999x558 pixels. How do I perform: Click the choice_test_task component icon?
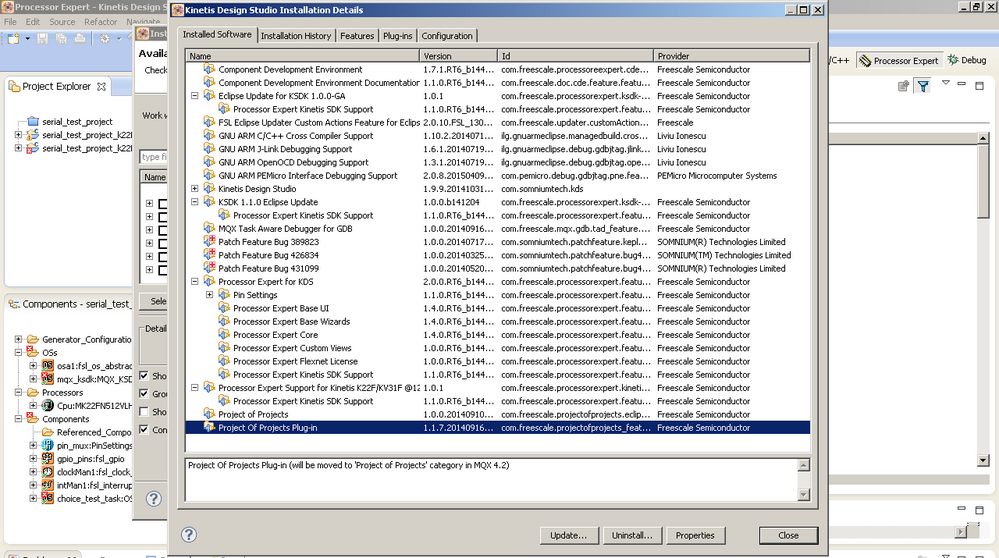point(48,498)
